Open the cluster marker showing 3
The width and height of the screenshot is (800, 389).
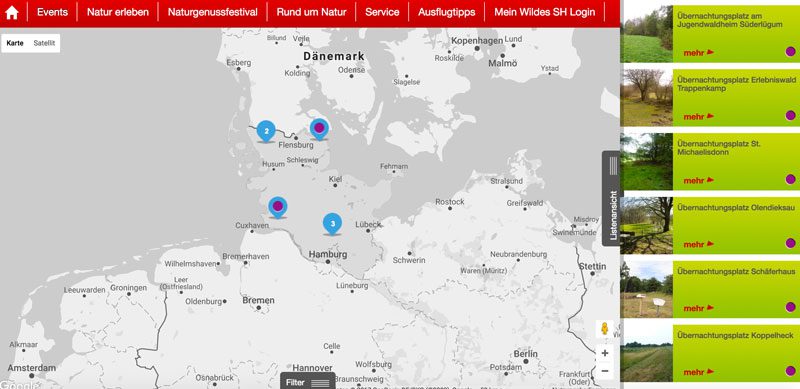click(332, 224)
